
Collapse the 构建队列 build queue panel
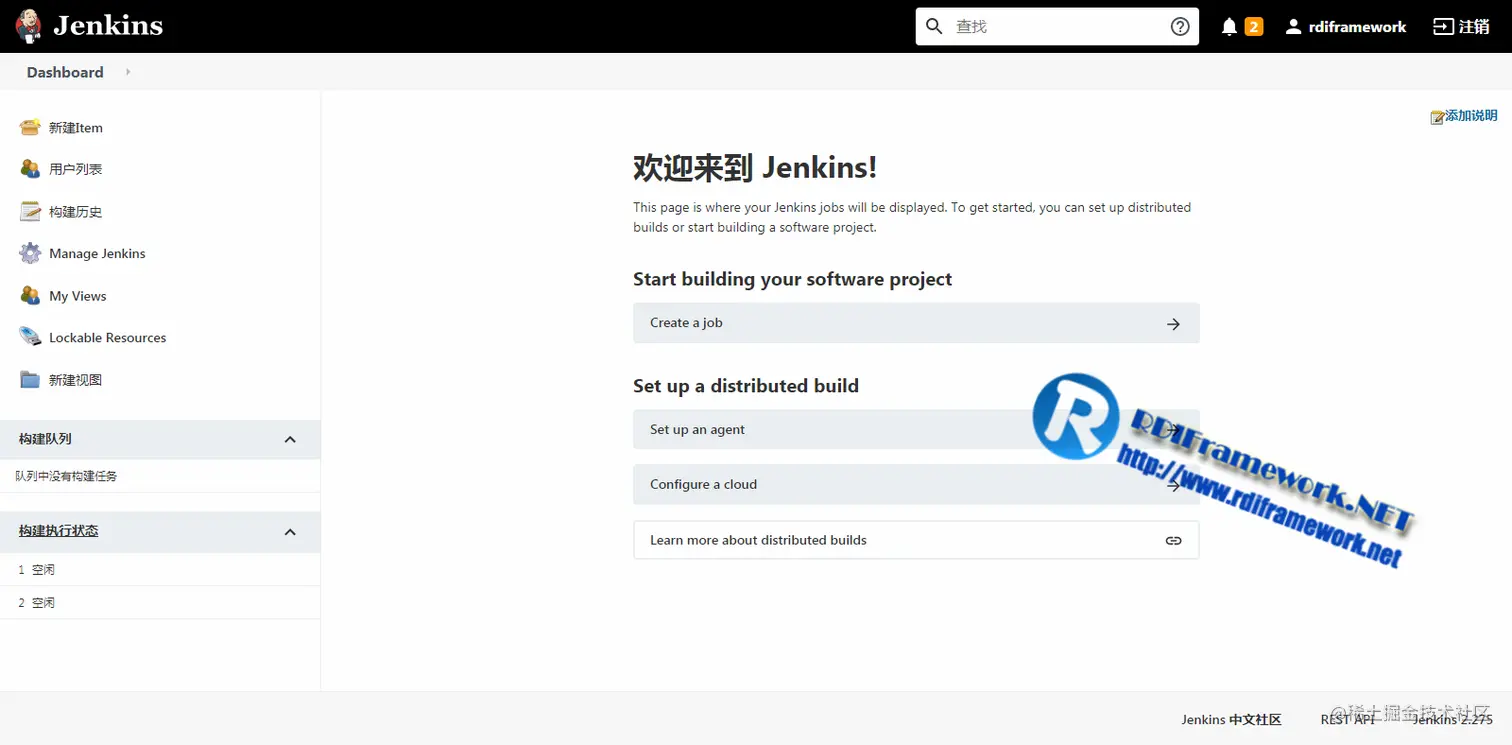point(289,439)
